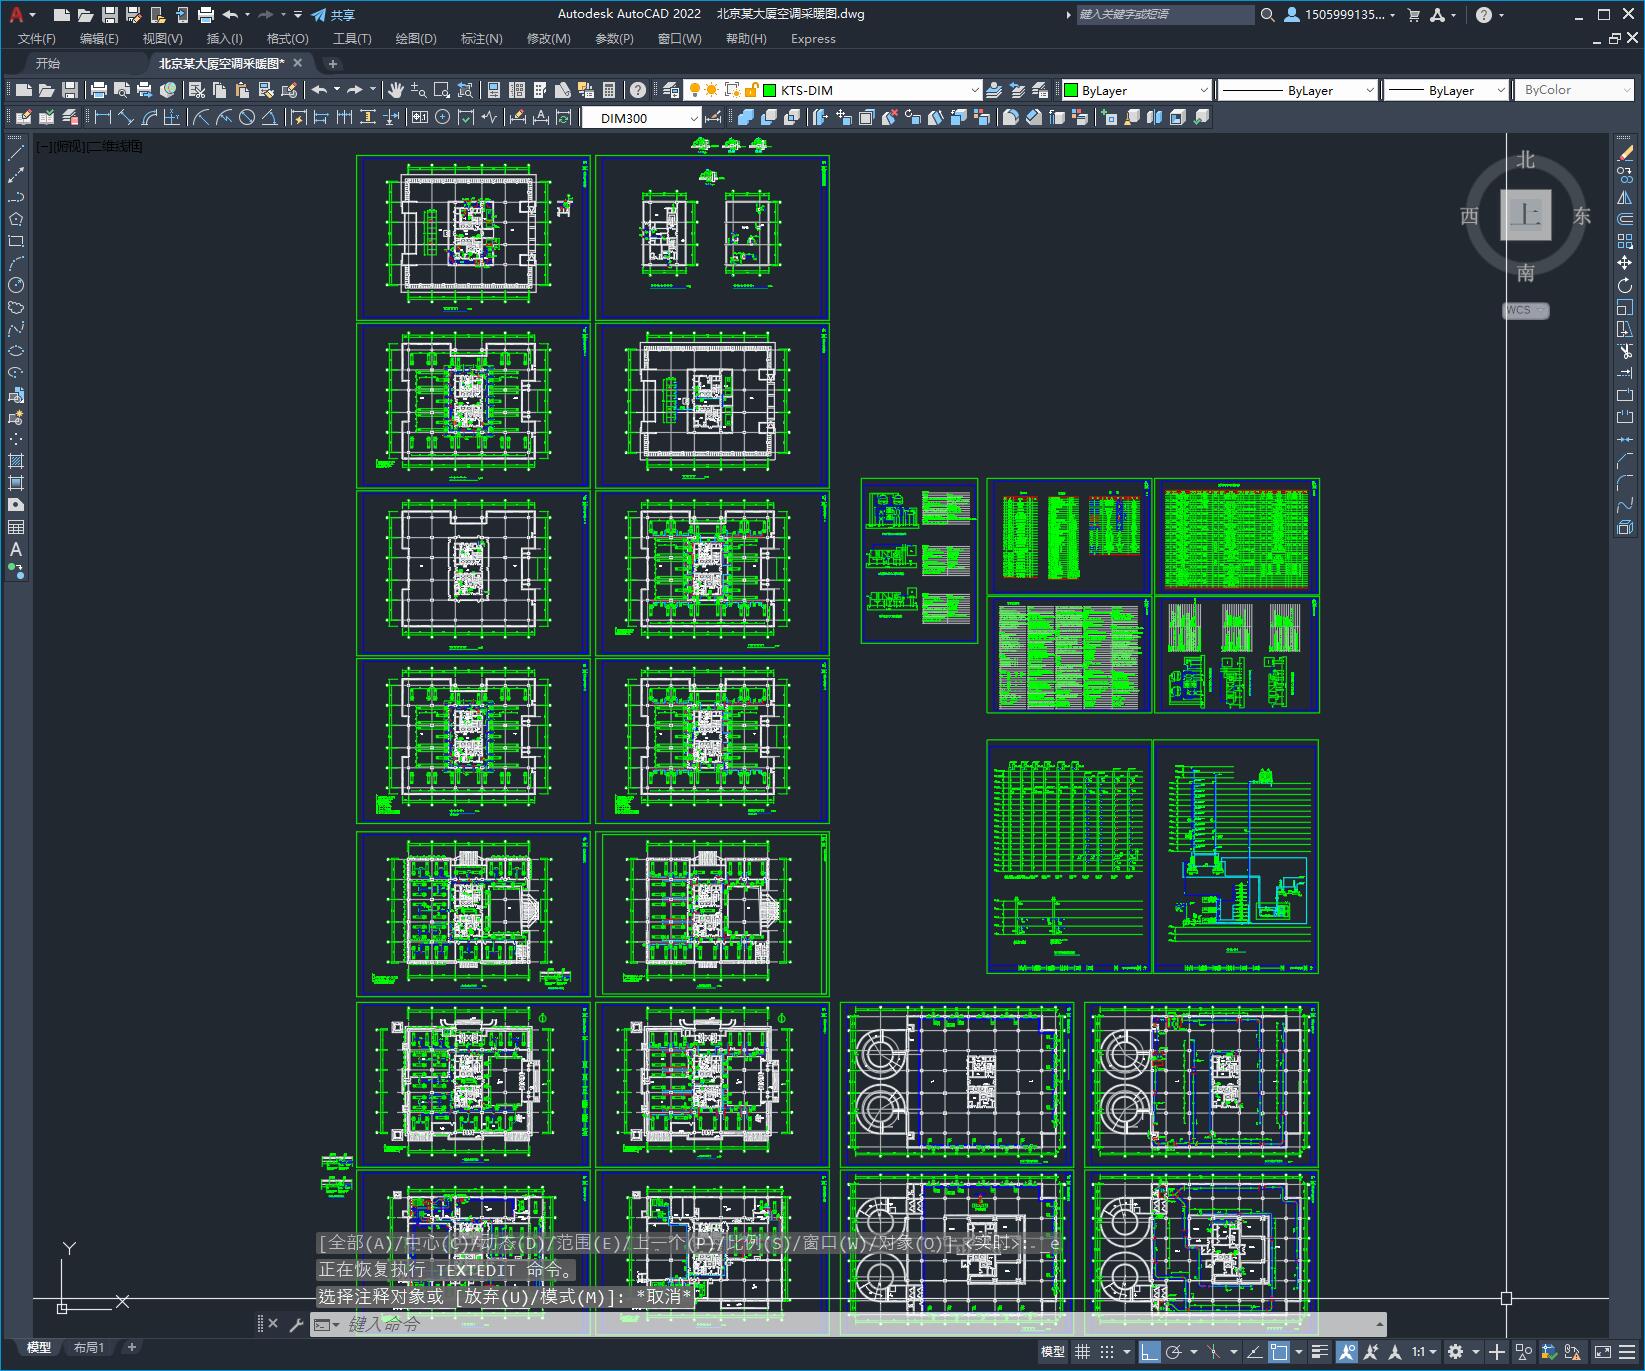Toggle object snap in status bar

coord(1279,1352)
